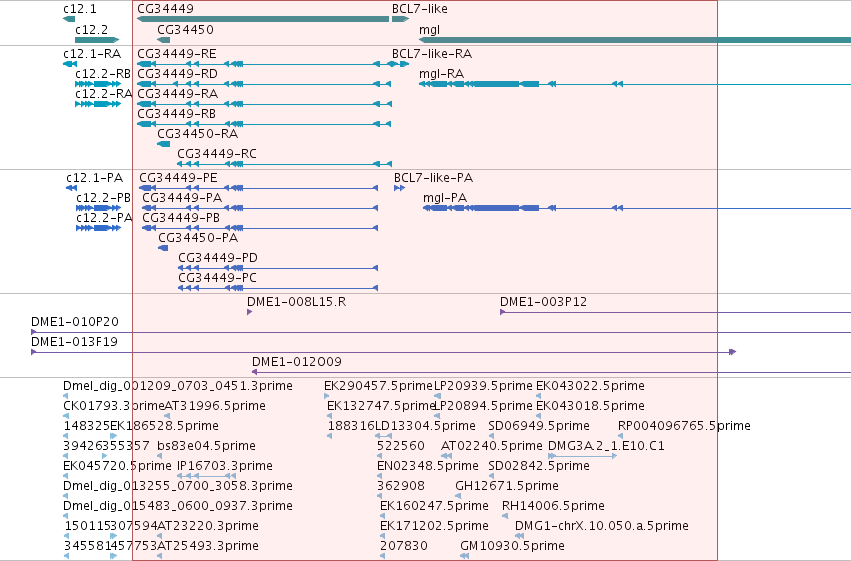Click the CK01793.3prime EST label
851x561 pixels.
point(113,406)
